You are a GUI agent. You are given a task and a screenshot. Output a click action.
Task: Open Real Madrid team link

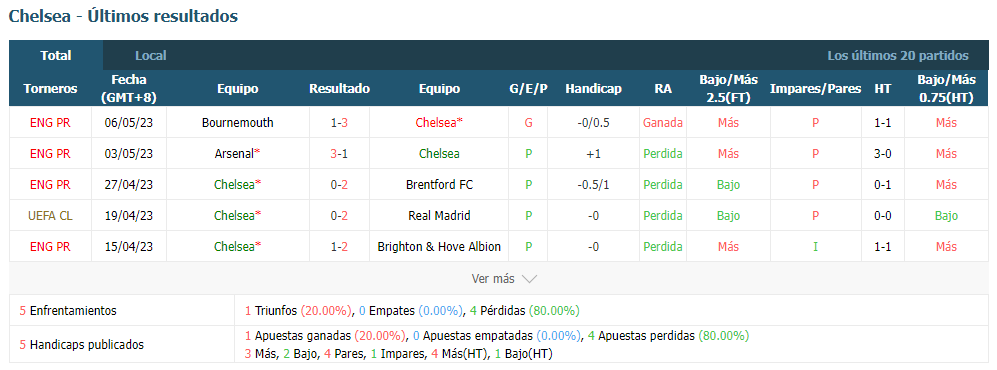439,216
